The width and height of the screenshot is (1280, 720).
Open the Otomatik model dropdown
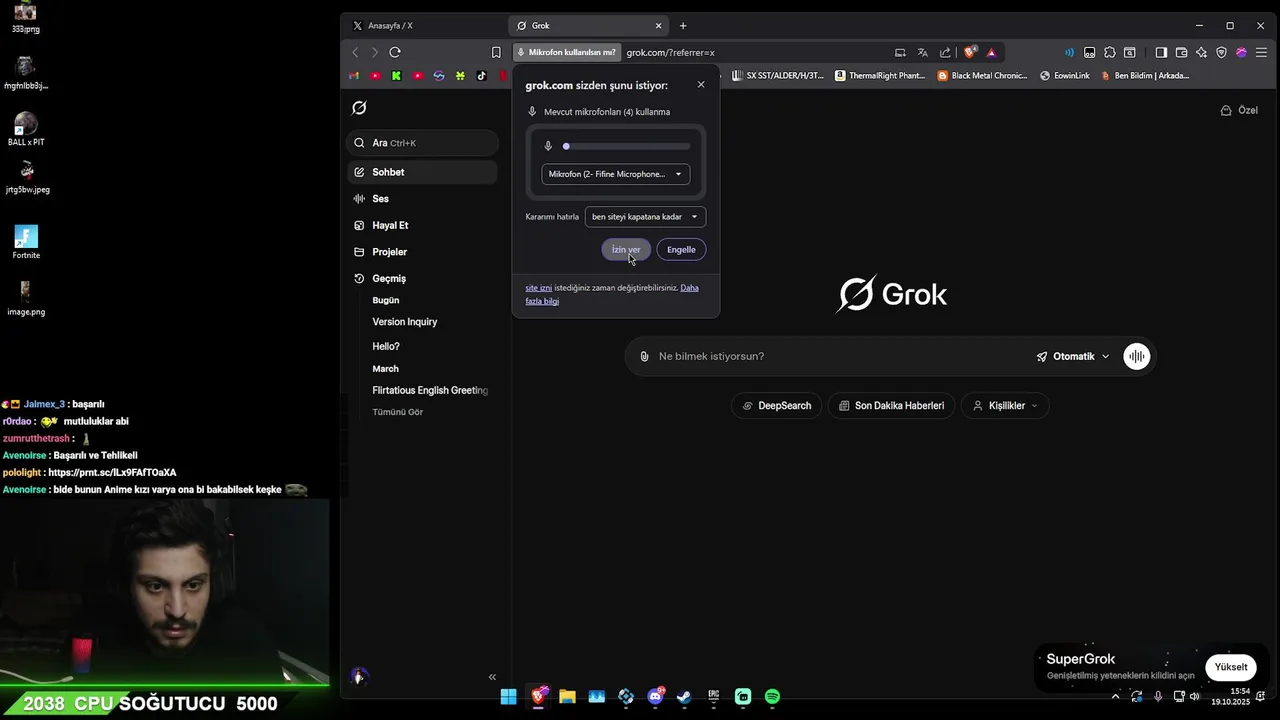tap(1073, 356)
